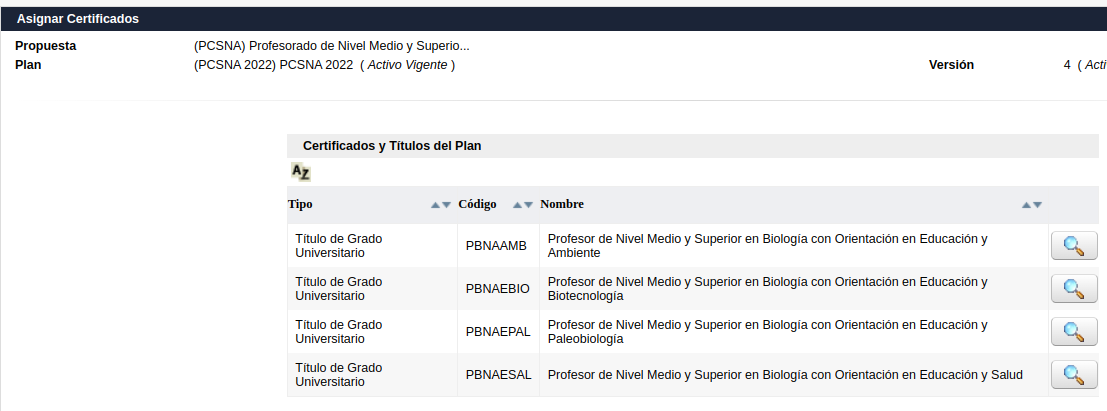The height and width of the screenshot is (411, 1107).
Task: Open details magnifier for PBNAESAL certificate
Action: [x=1074, y=375]
